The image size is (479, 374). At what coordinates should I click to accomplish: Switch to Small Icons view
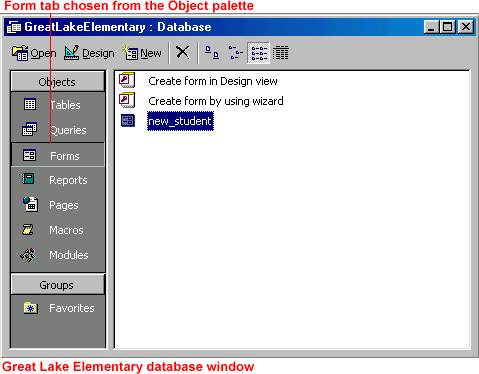click(235, 53)
